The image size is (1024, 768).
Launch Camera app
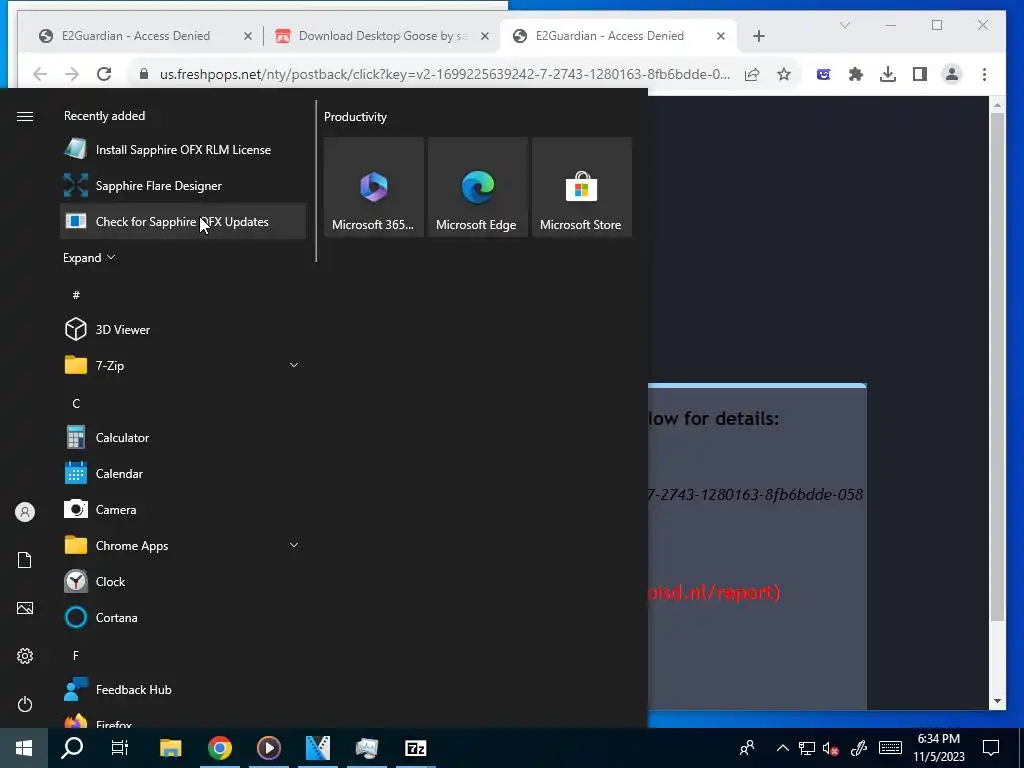[183, 509]
